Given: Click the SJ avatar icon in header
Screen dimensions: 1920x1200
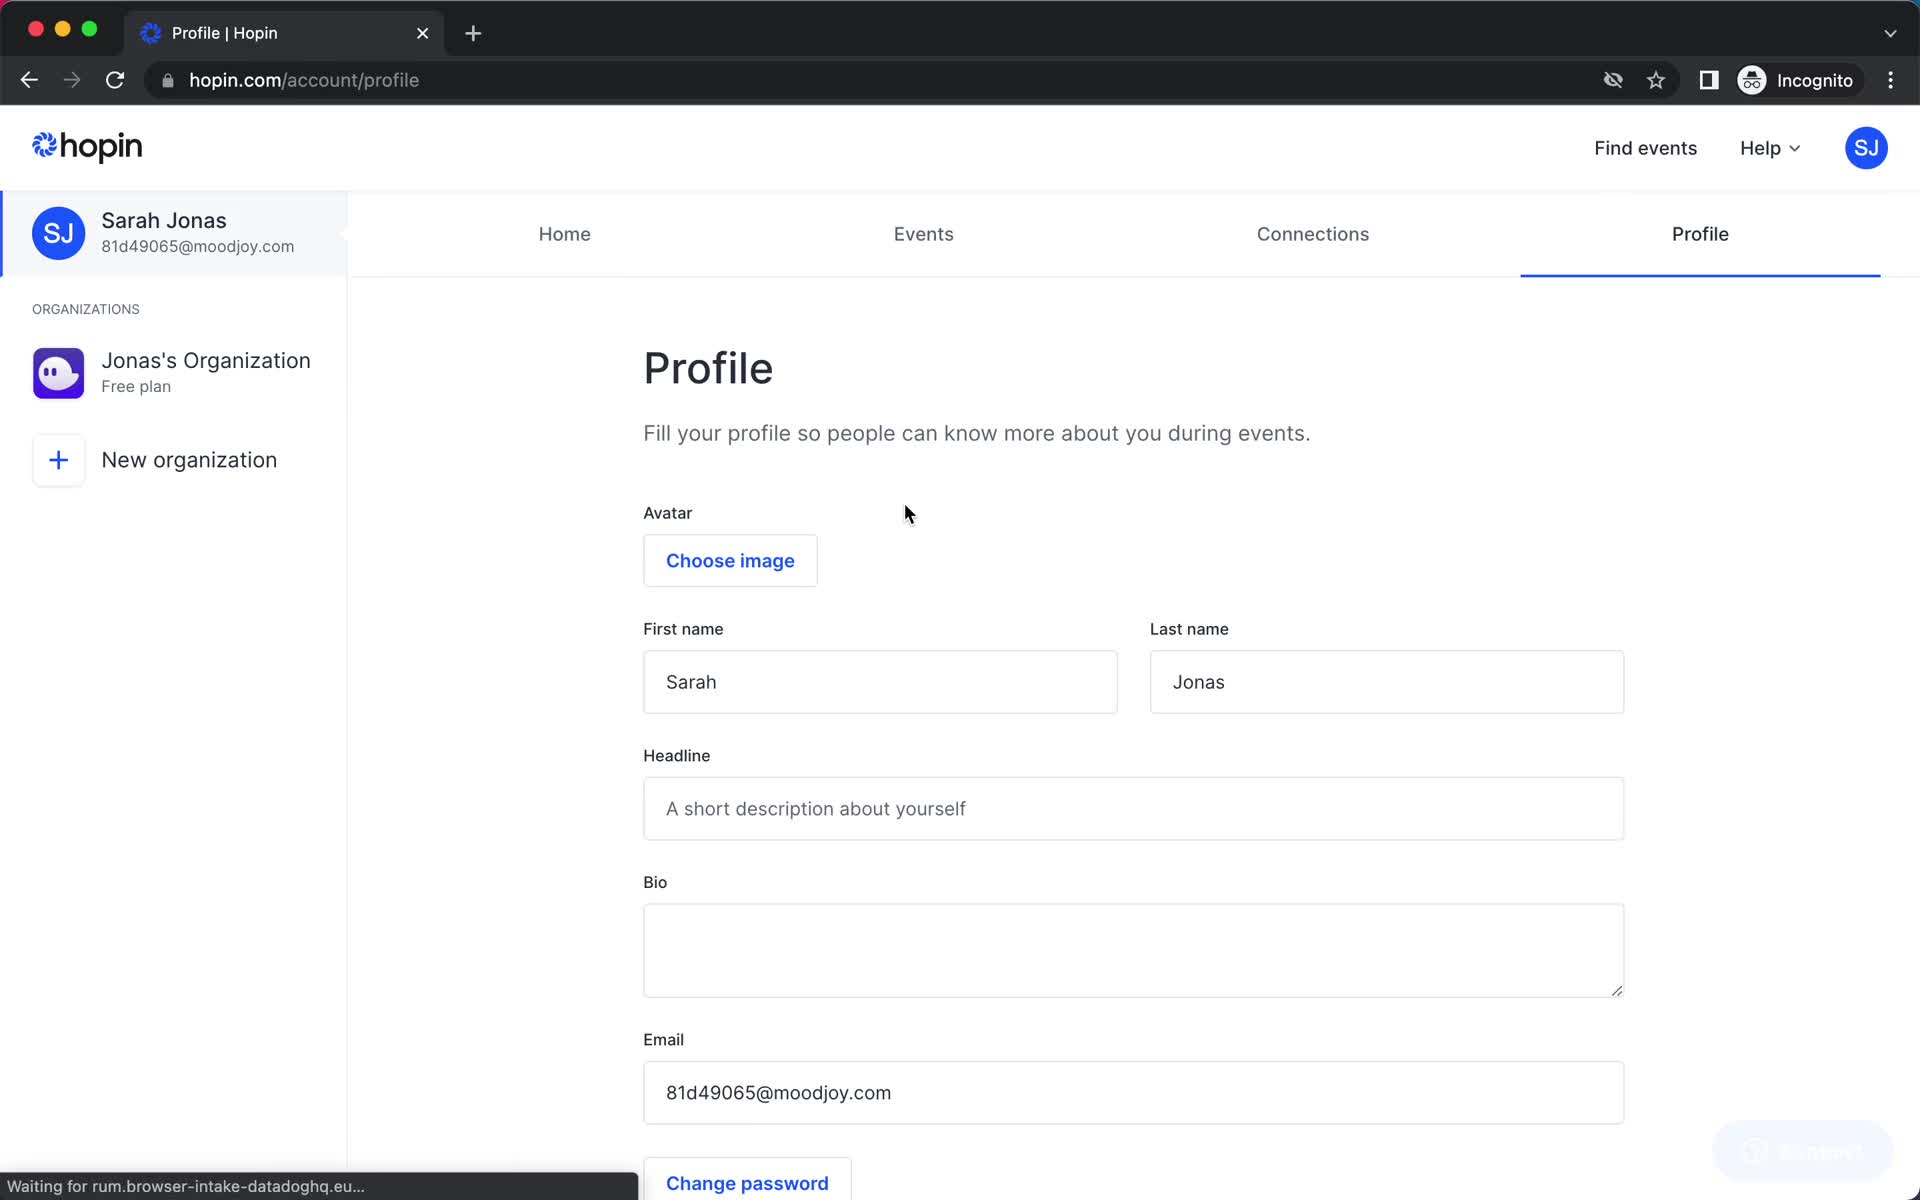Looking at the screenshot, I should [x=1866, y=148].
